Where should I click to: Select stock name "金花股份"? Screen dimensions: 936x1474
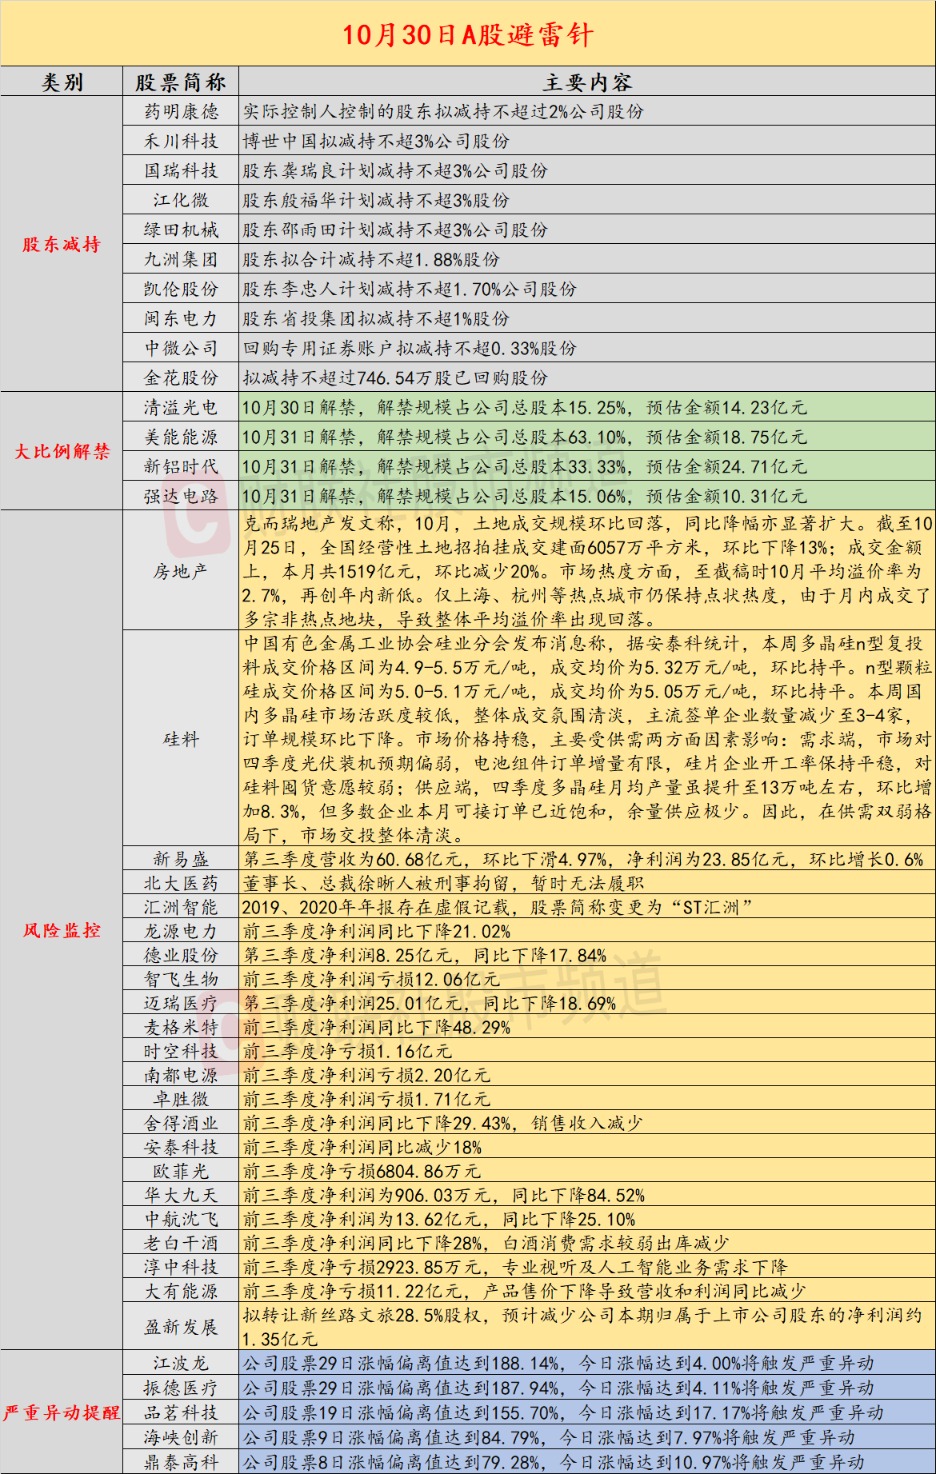pyautogui.click(x=181, y=377)
